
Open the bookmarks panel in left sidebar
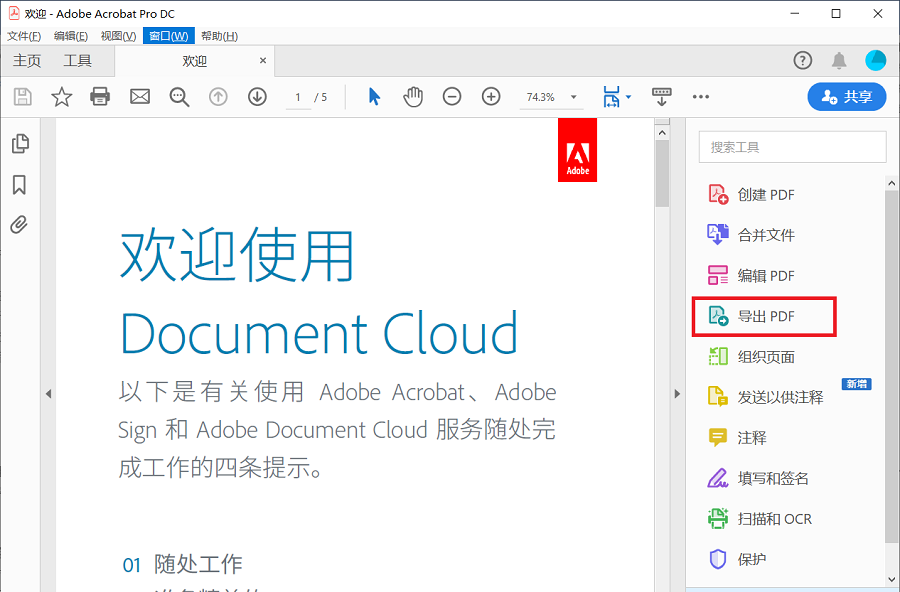(x=19, y=185)
